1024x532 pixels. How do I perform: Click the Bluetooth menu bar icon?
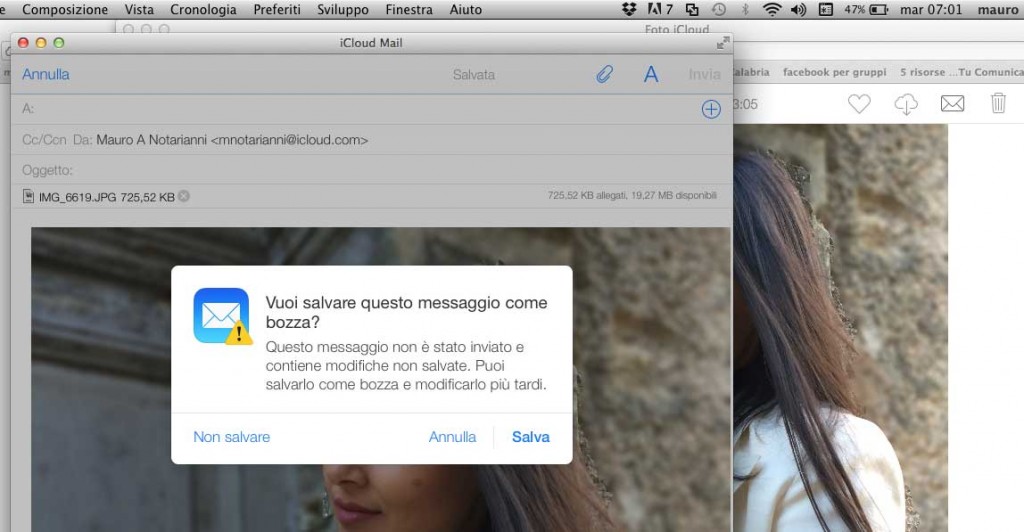coord(745,9)
